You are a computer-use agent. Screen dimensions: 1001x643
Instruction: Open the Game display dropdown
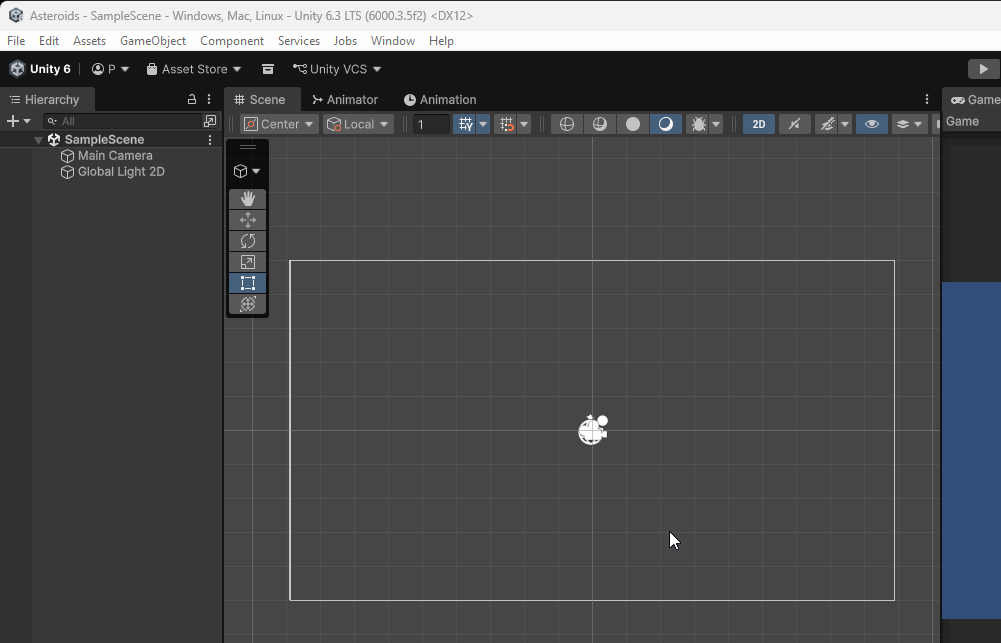tap(963, 121)
